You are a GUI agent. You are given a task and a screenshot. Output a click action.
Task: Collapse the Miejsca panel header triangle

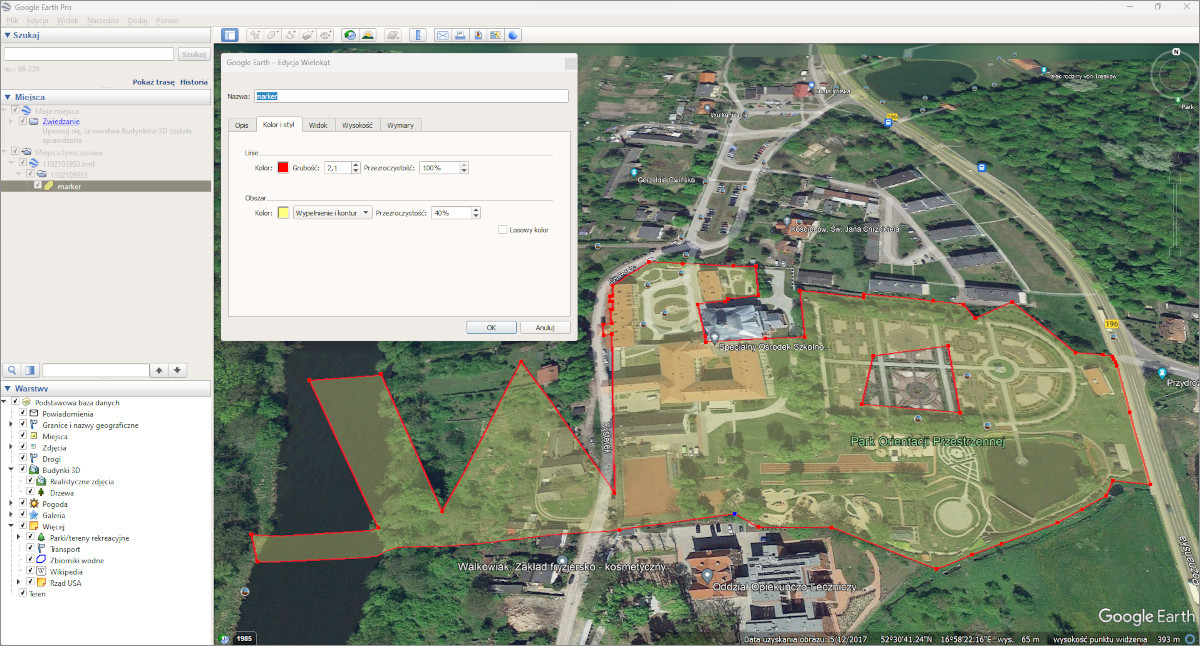(x=8, y=97)
